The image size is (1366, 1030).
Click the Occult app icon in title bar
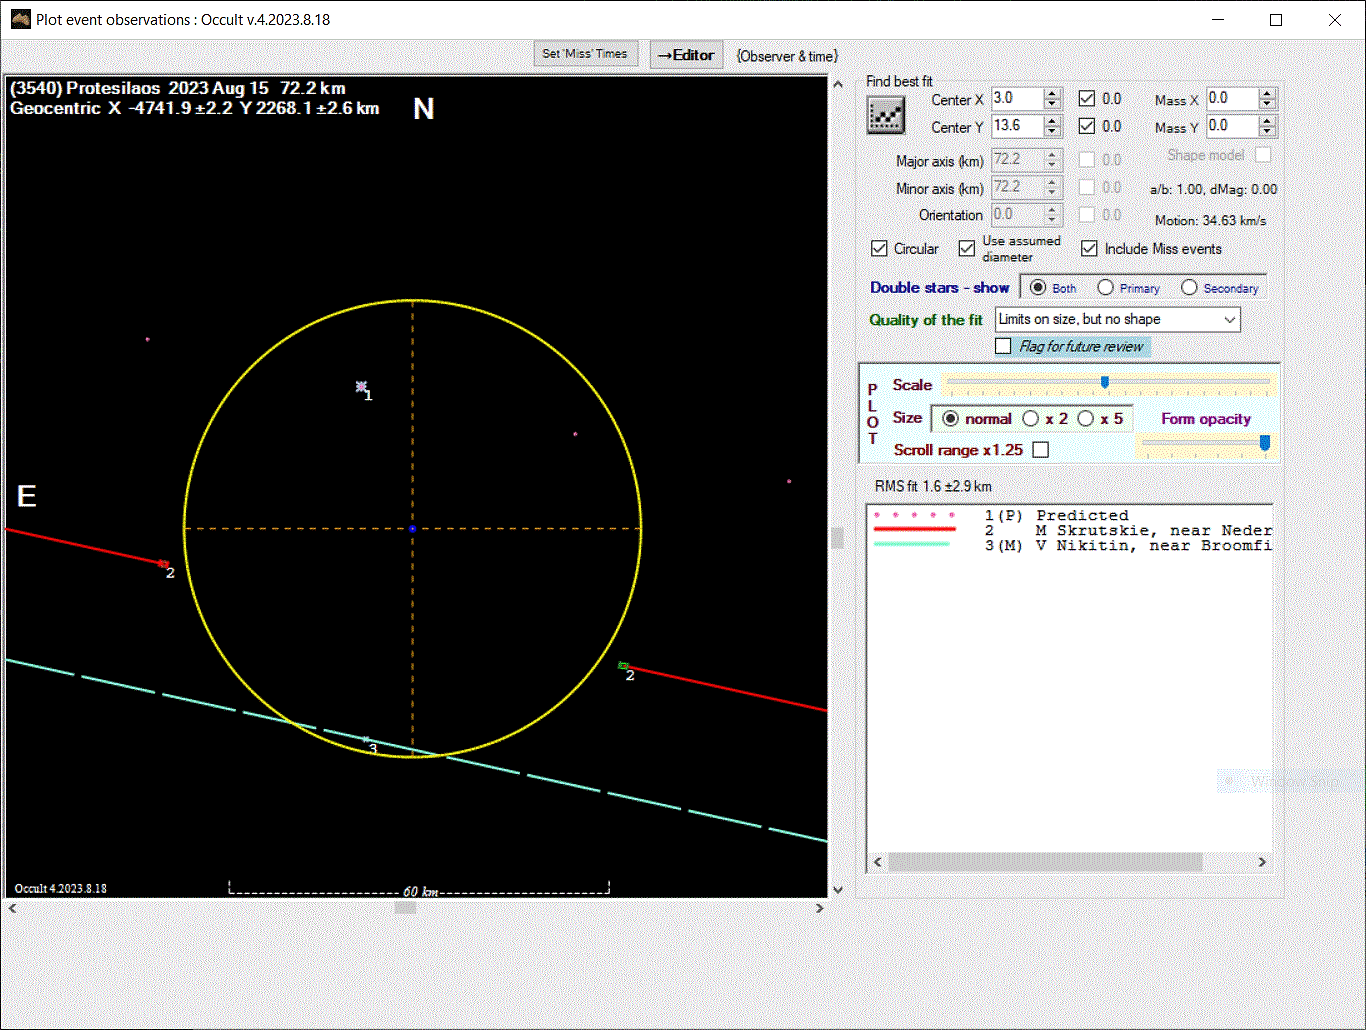click(x=20, y=19)
